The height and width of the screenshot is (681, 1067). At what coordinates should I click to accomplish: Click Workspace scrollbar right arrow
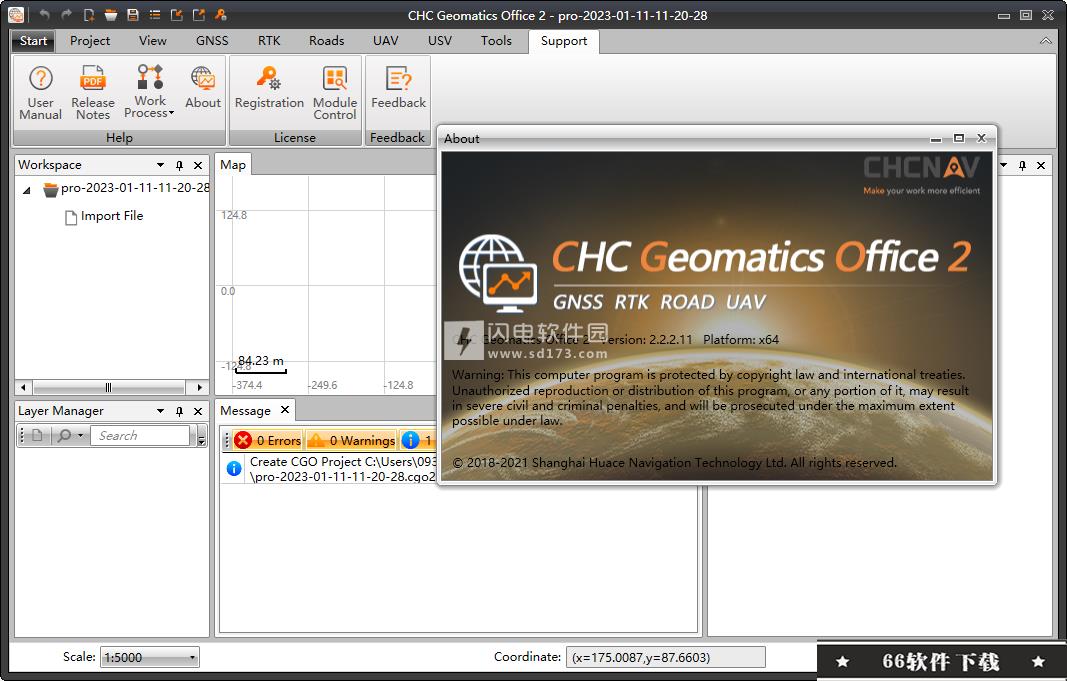tap(199, 388)
